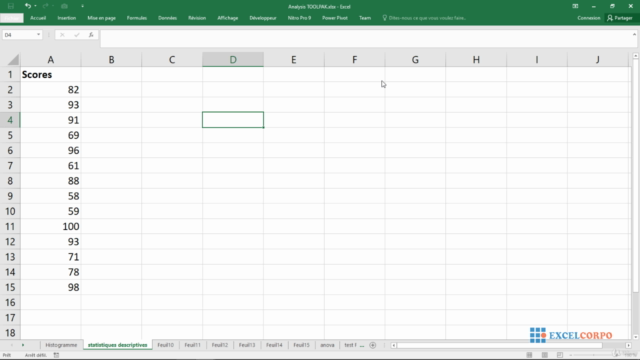Switch to the Feuil10 sheet tab

tap(165, 345)
